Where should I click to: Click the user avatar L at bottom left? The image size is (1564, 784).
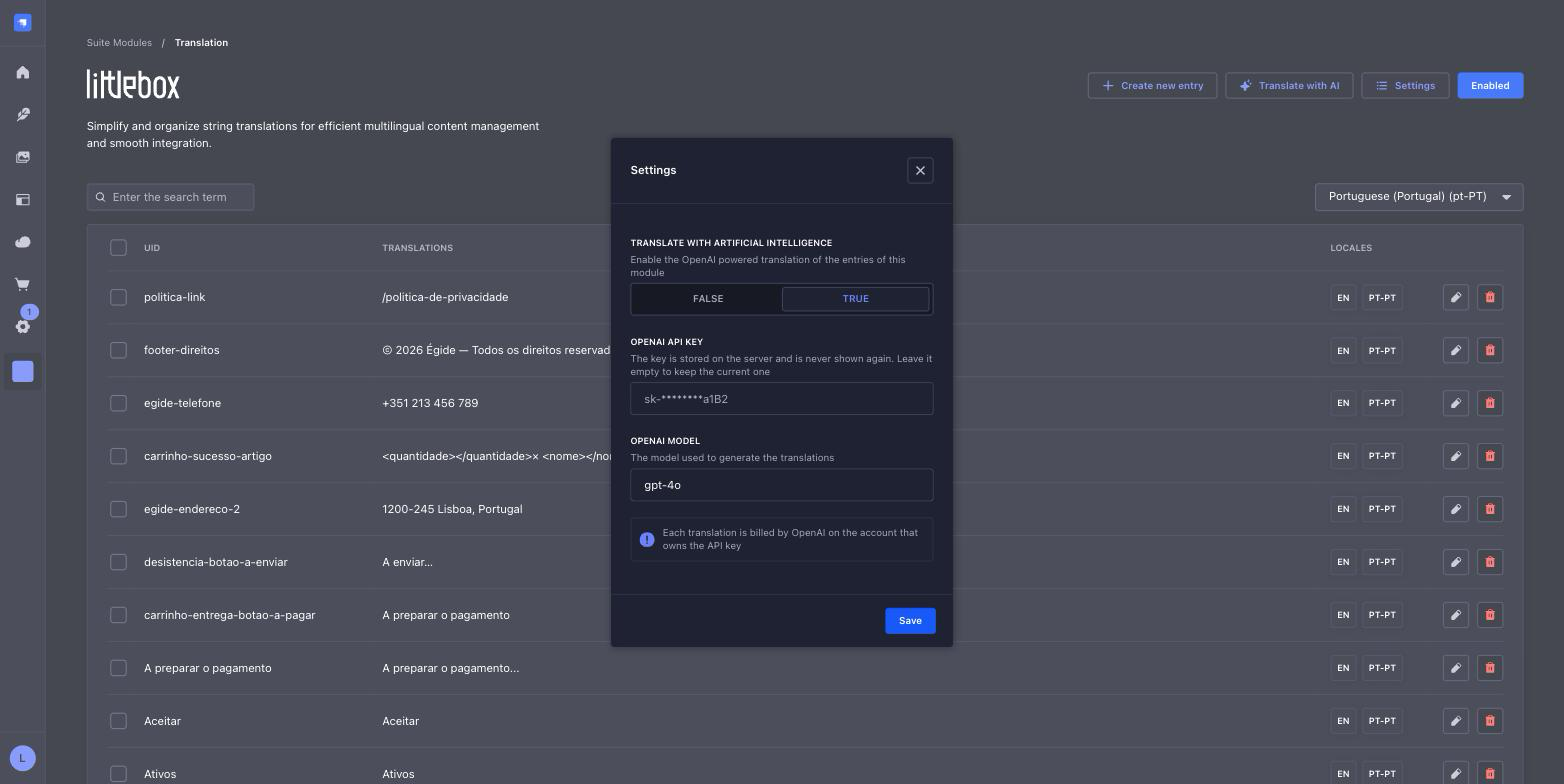pos(22,758)
